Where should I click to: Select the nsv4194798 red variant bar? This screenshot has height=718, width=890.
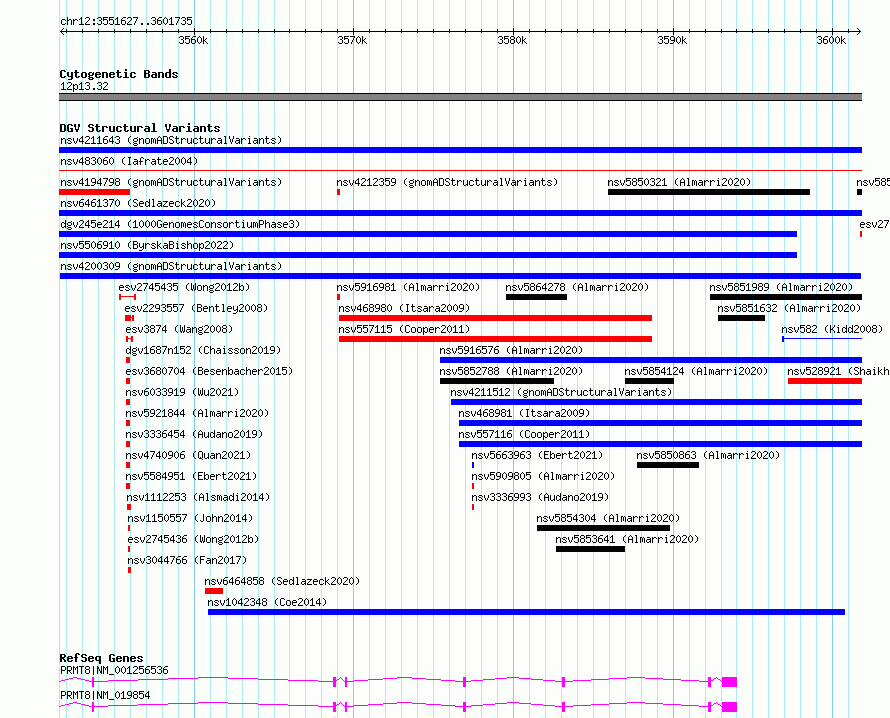click(95, 192)
